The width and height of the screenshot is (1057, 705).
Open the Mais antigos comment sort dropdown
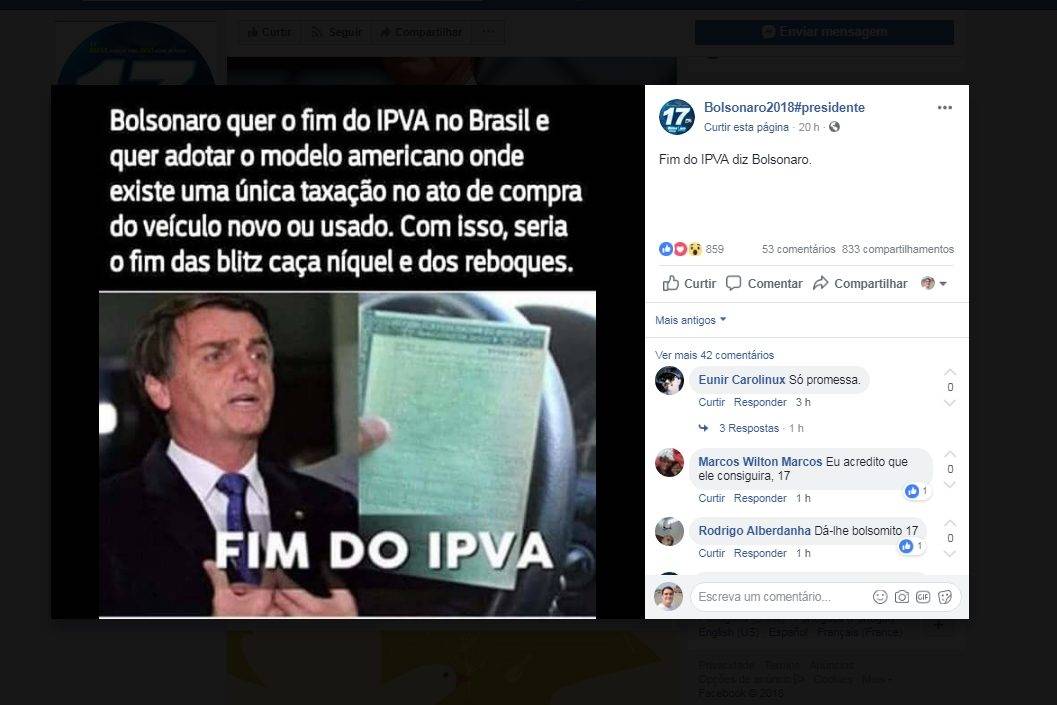690,320
